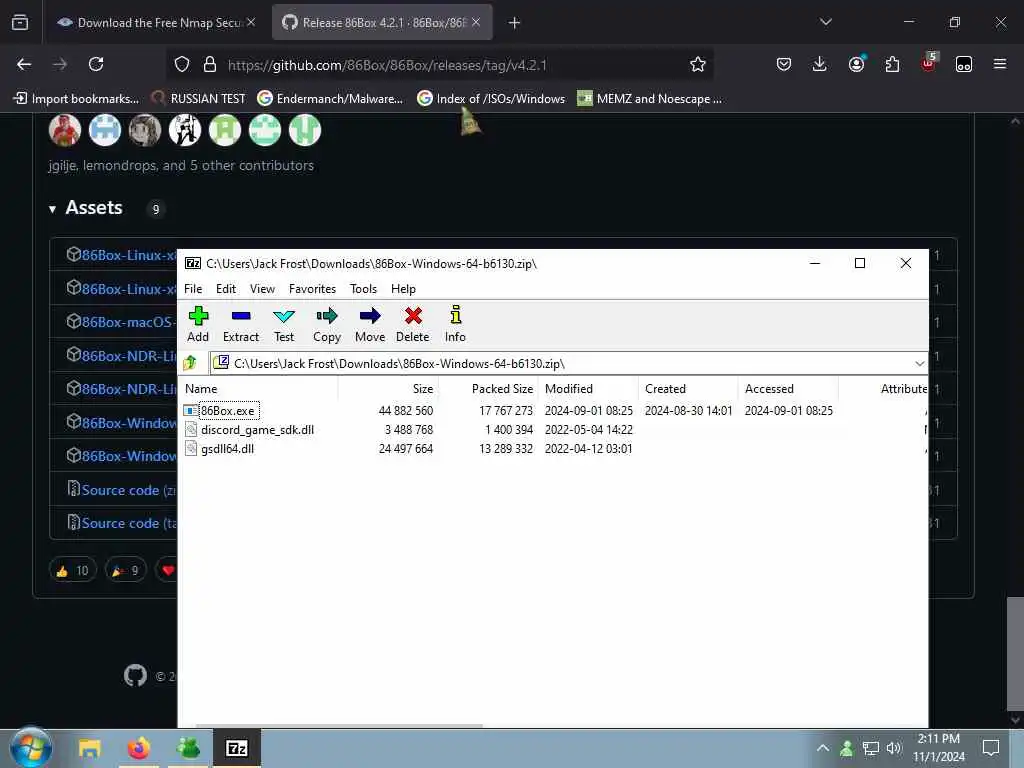Click the padlock site info icon

pyautogui.click(x=210, y=65)
